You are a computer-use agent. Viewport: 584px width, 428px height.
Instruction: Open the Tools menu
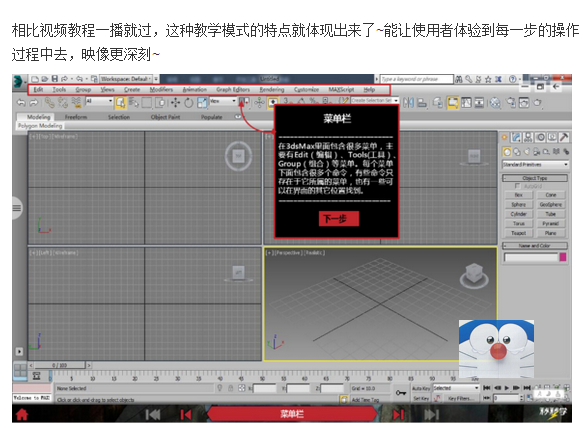tap(59, 89)
